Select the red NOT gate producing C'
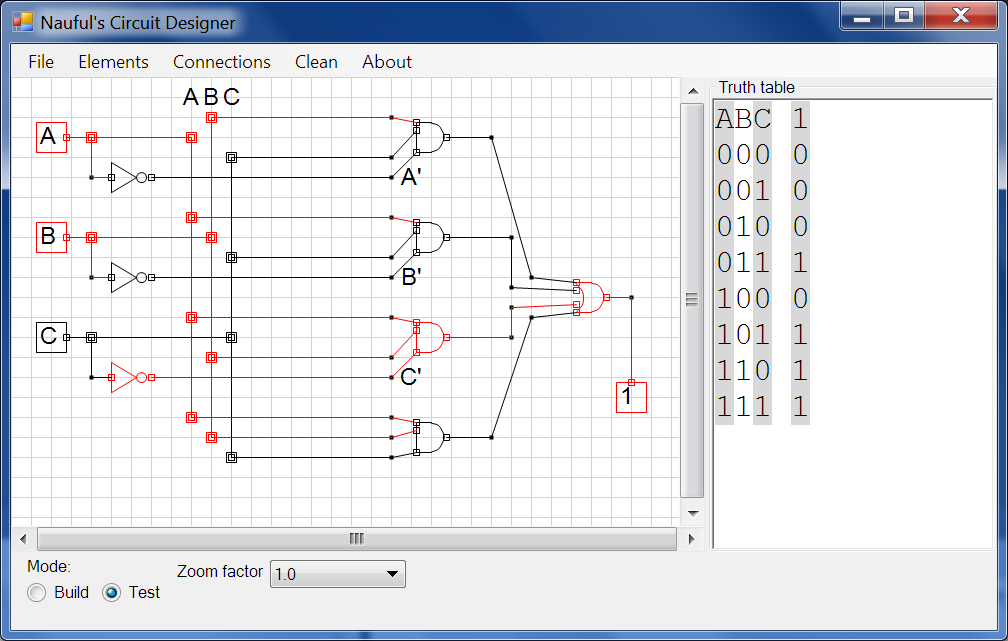The height and width of the screenshot is (641, 1008). click(x=129, y=377)
